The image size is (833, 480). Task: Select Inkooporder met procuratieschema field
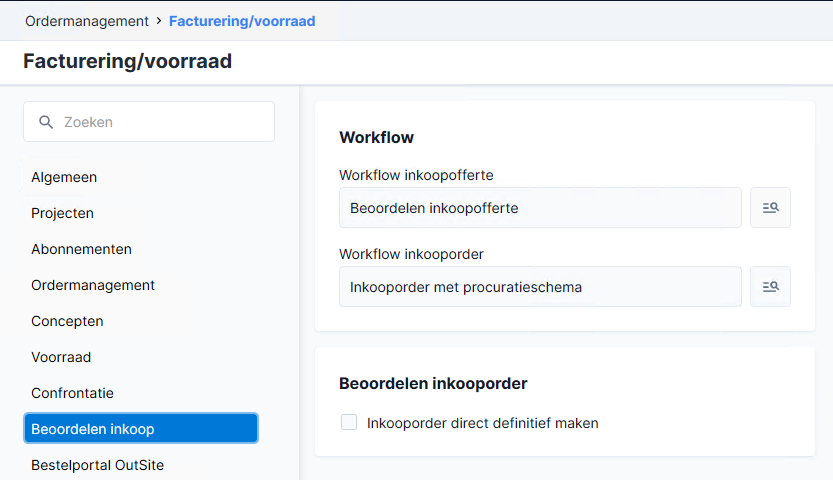point(540,287)
